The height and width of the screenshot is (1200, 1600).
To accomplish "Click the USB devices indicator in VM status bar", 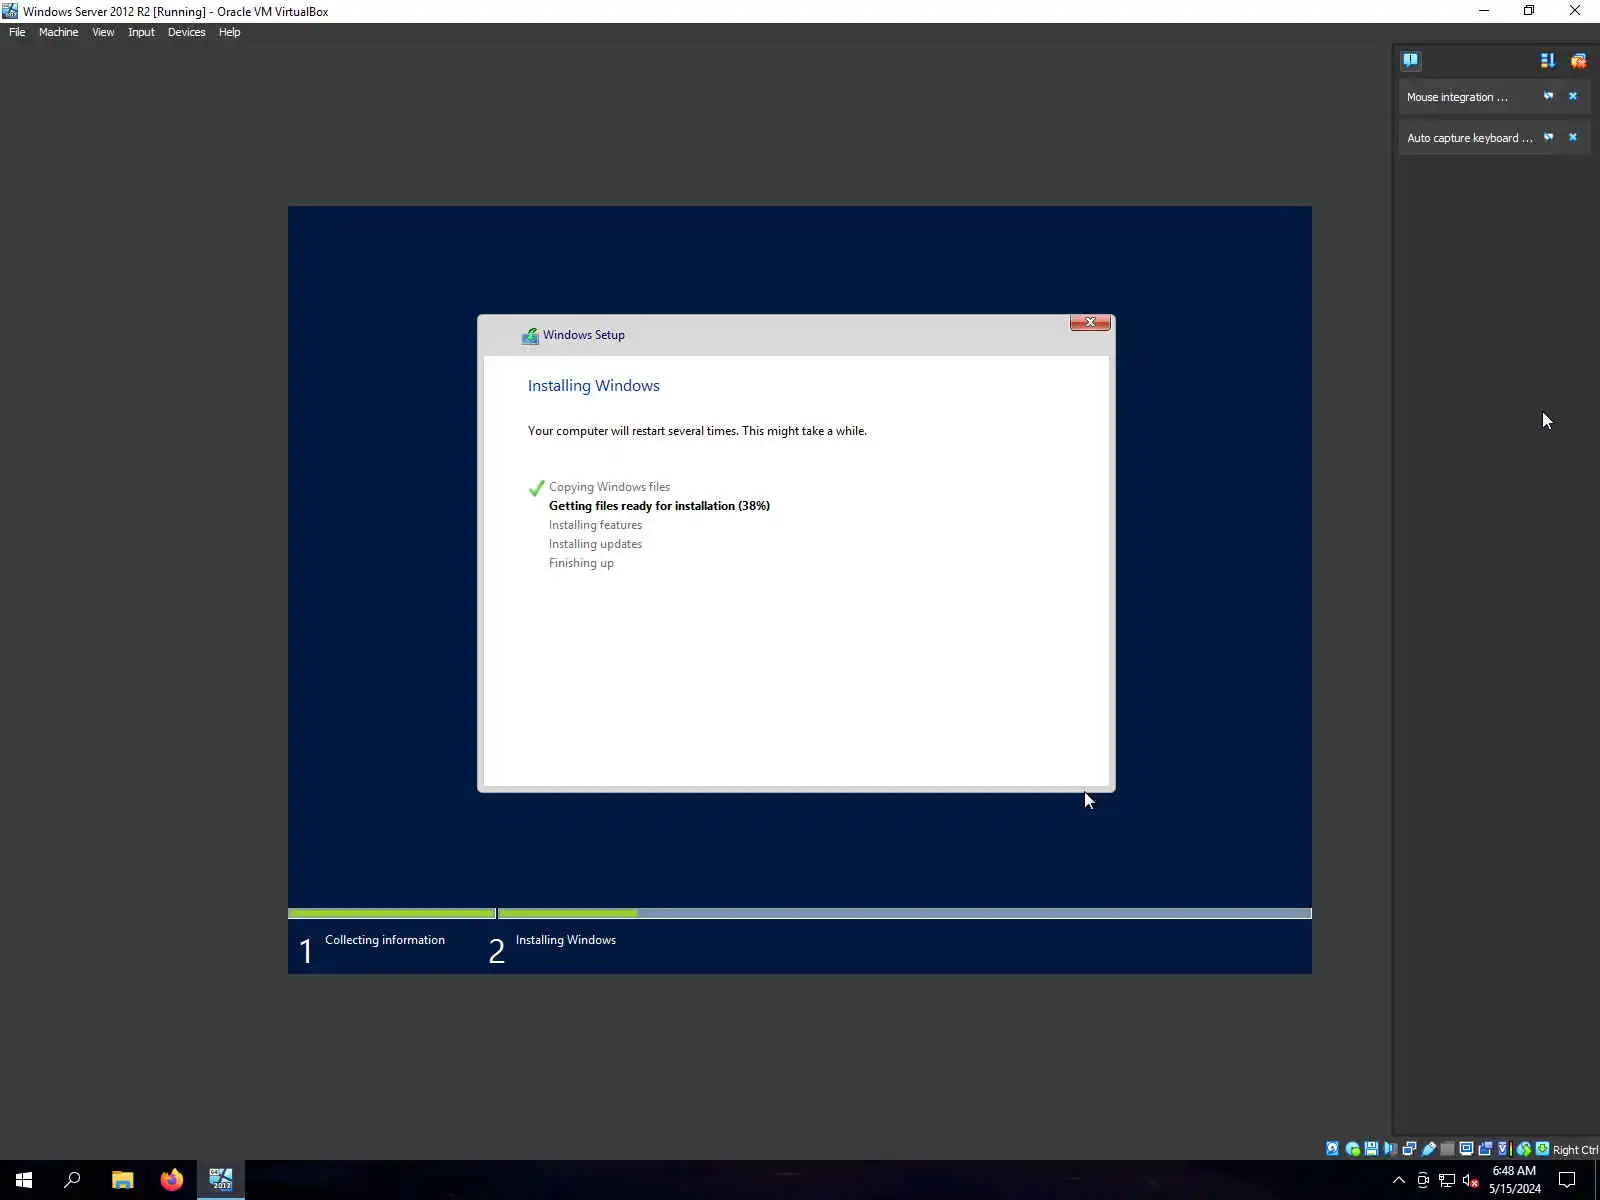I will tap(1428, 1149).
